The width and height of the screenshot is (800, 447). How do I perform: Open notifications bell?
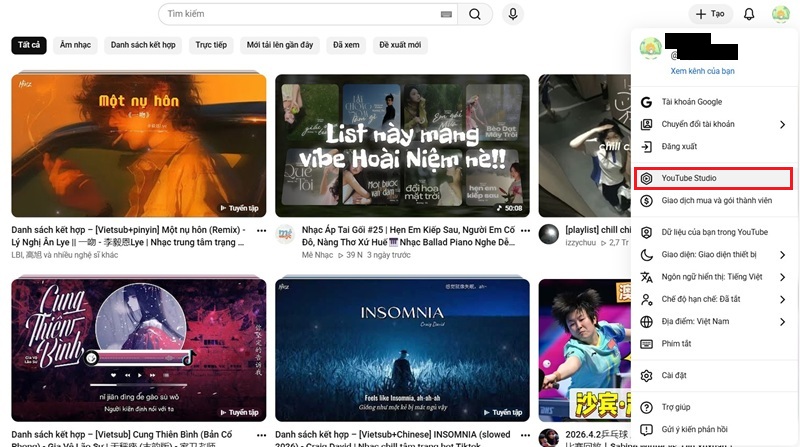[748, 14]
